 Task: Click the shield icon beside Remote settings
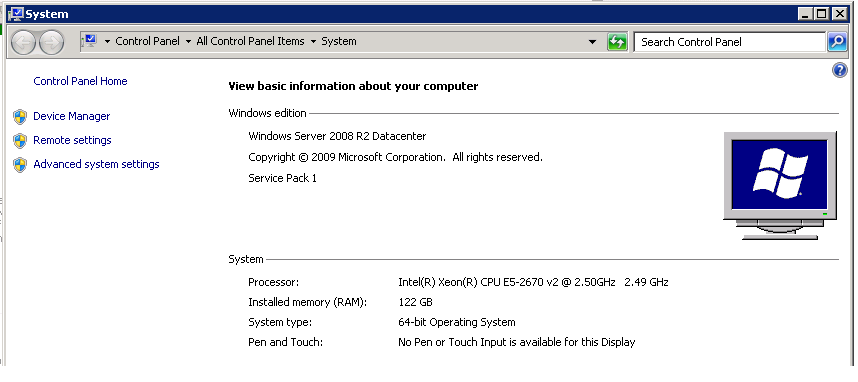20,141
